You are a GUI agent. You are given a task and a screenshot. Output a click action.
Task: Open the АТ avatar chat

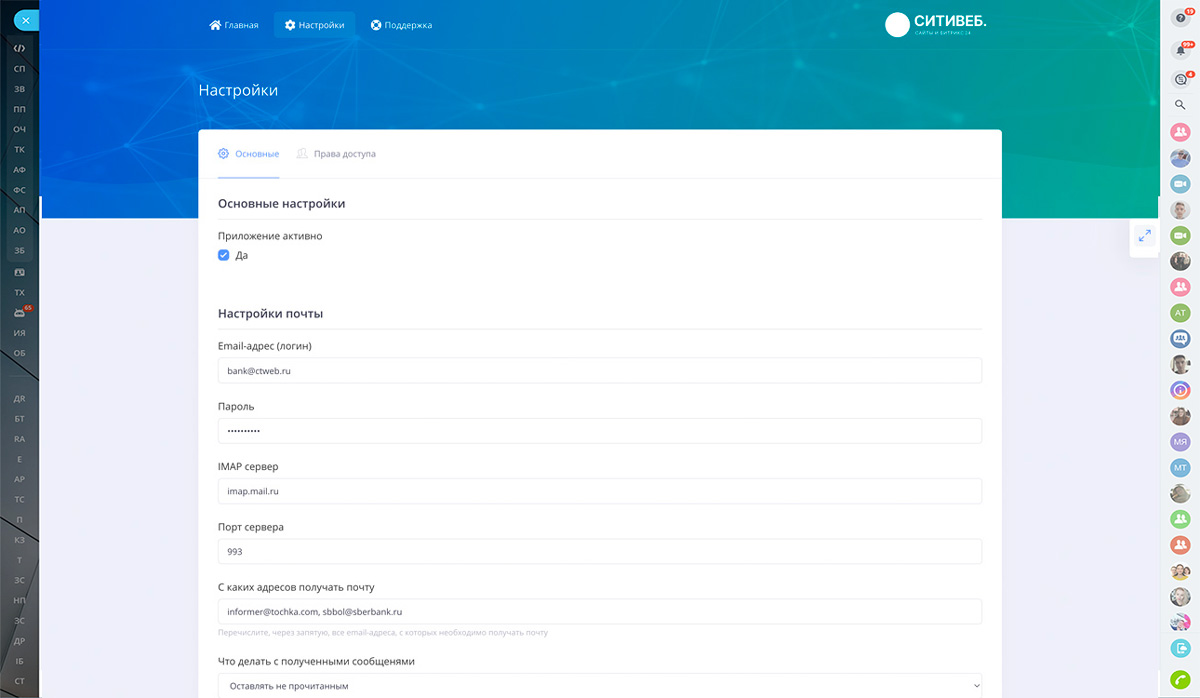[1180, 313]
